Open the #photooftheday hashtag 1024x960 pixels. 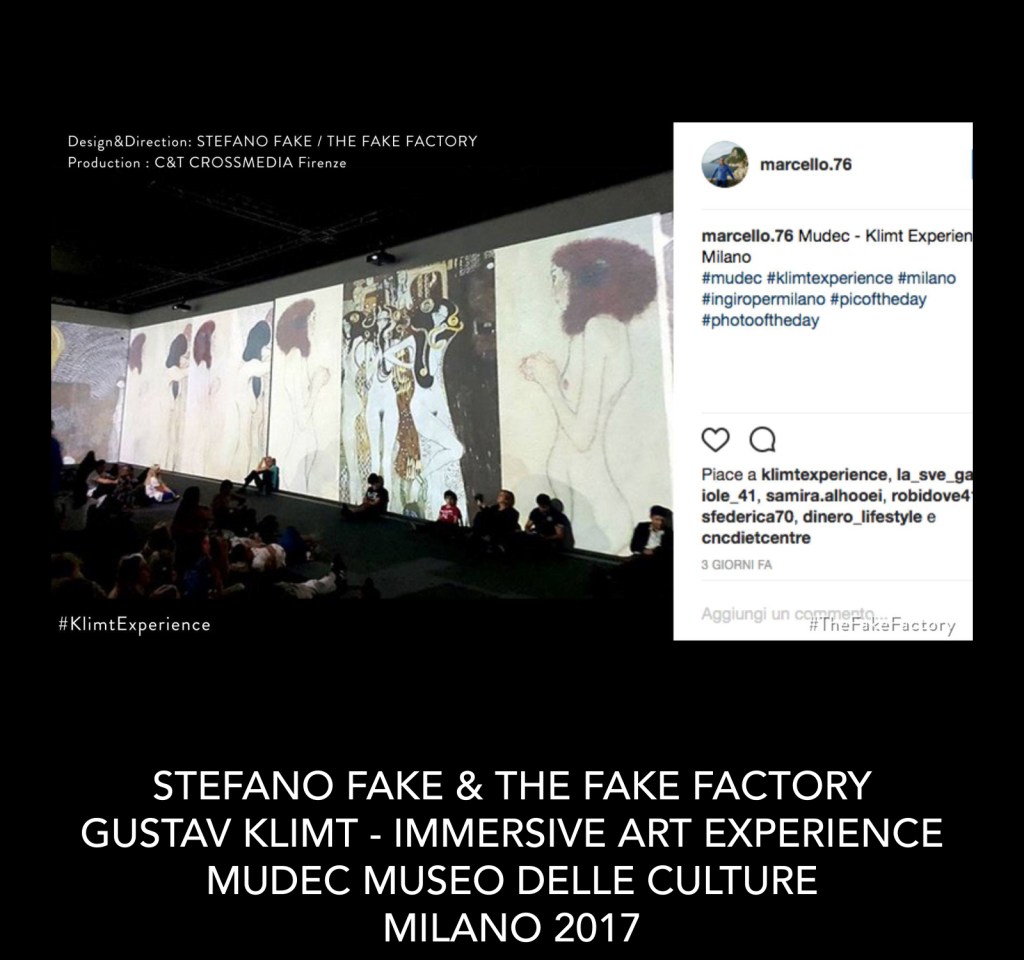(760, 321)
